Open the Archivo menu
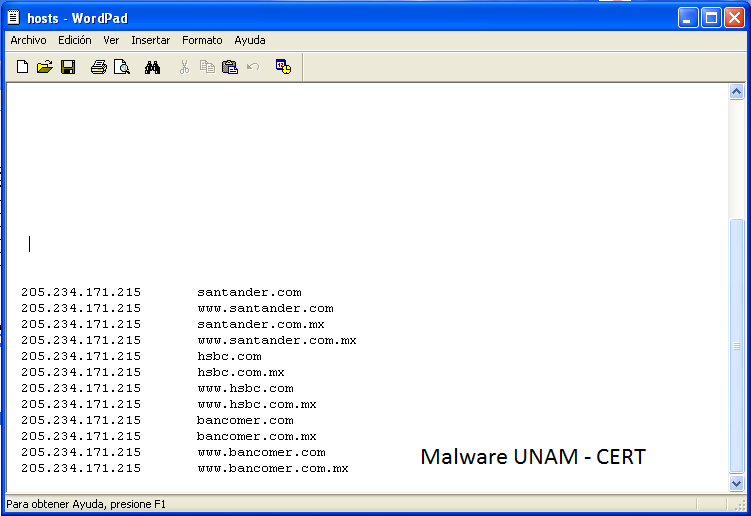Screen dimensions: 751x516 click(28, 40)
